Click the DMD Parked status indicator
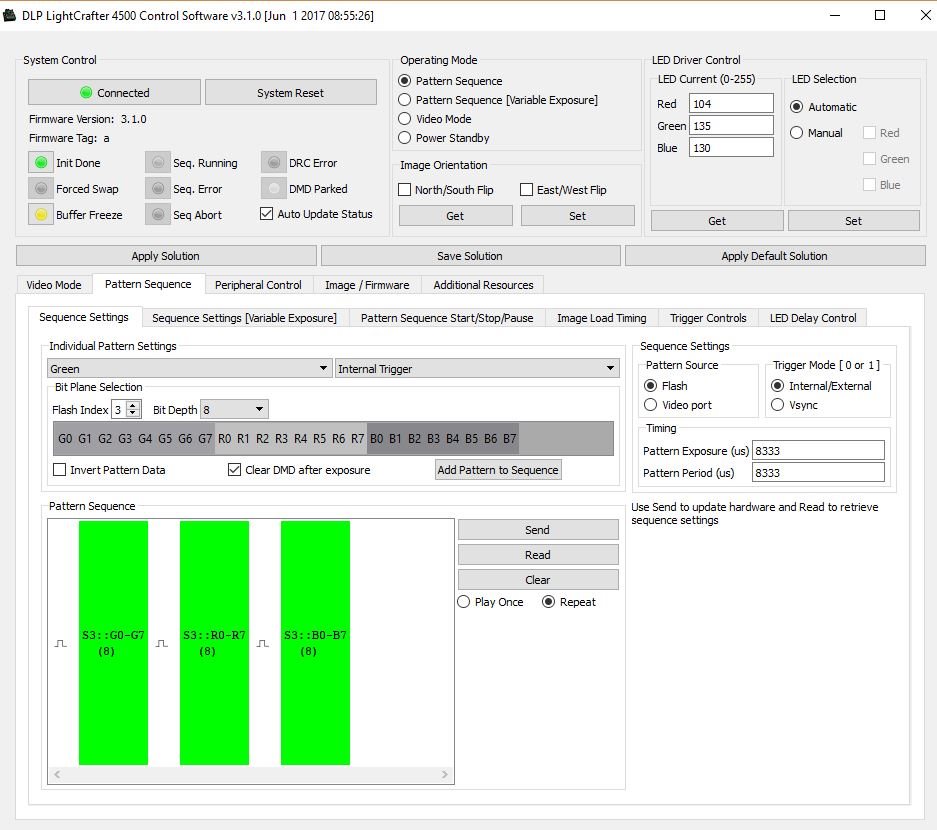 [x=274, y=189]
